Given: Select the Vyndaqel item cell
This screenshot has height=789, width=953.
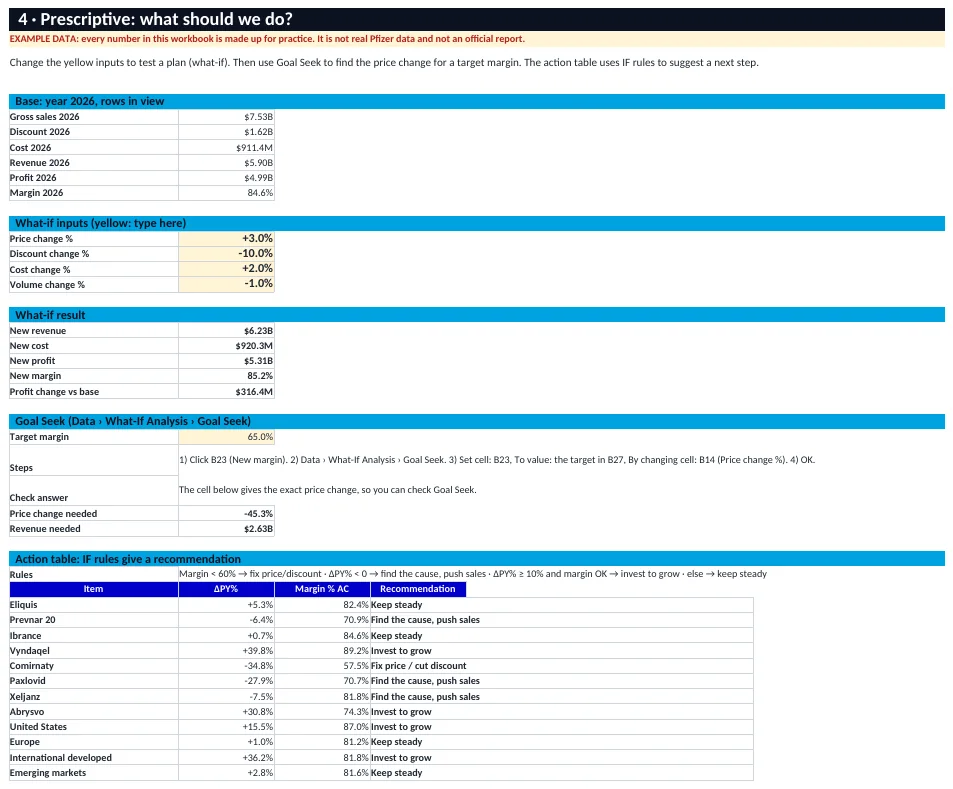Looking at the screenshot, I should 94,650.
